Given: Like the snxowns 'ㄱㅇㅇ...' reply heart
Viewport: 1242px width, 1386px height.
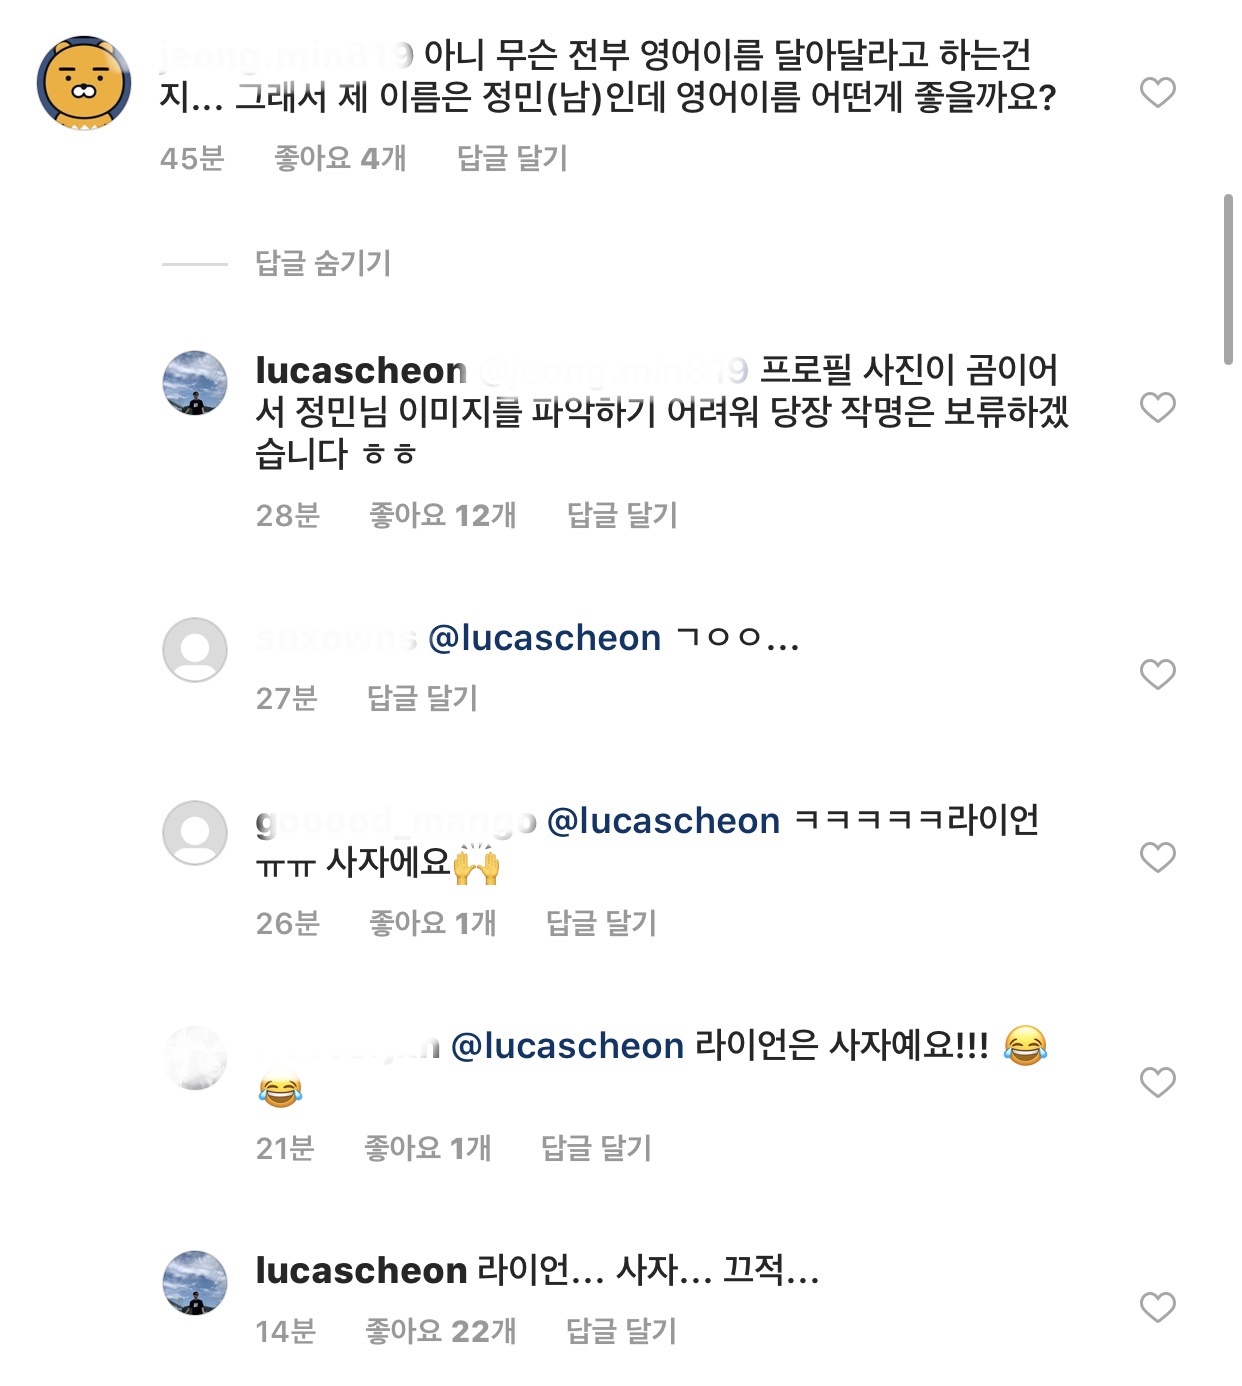Looking at the screenshot, I should 1157,668.
